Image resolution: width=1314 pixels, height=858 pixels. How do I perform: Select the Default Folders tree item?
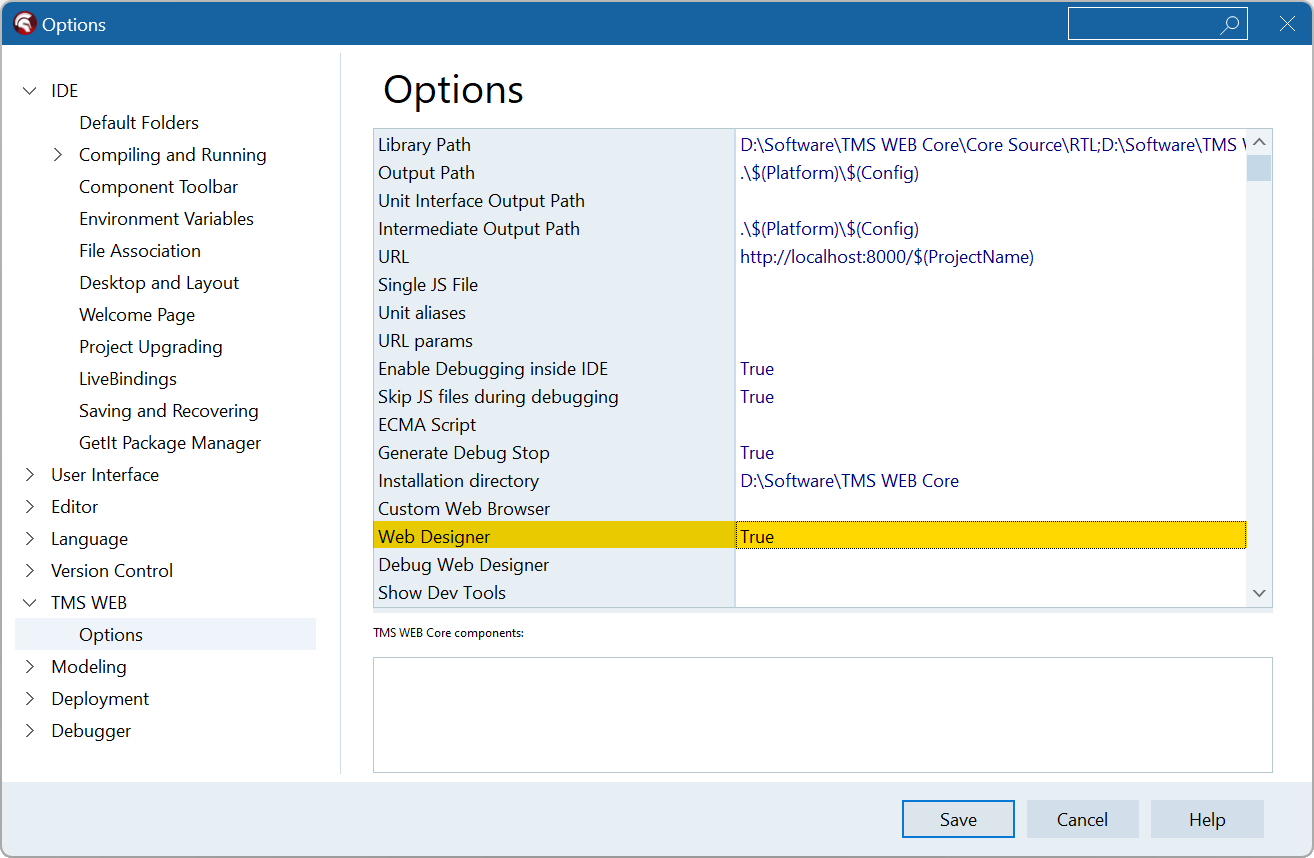pyautogui.click(x=138, y=122)
